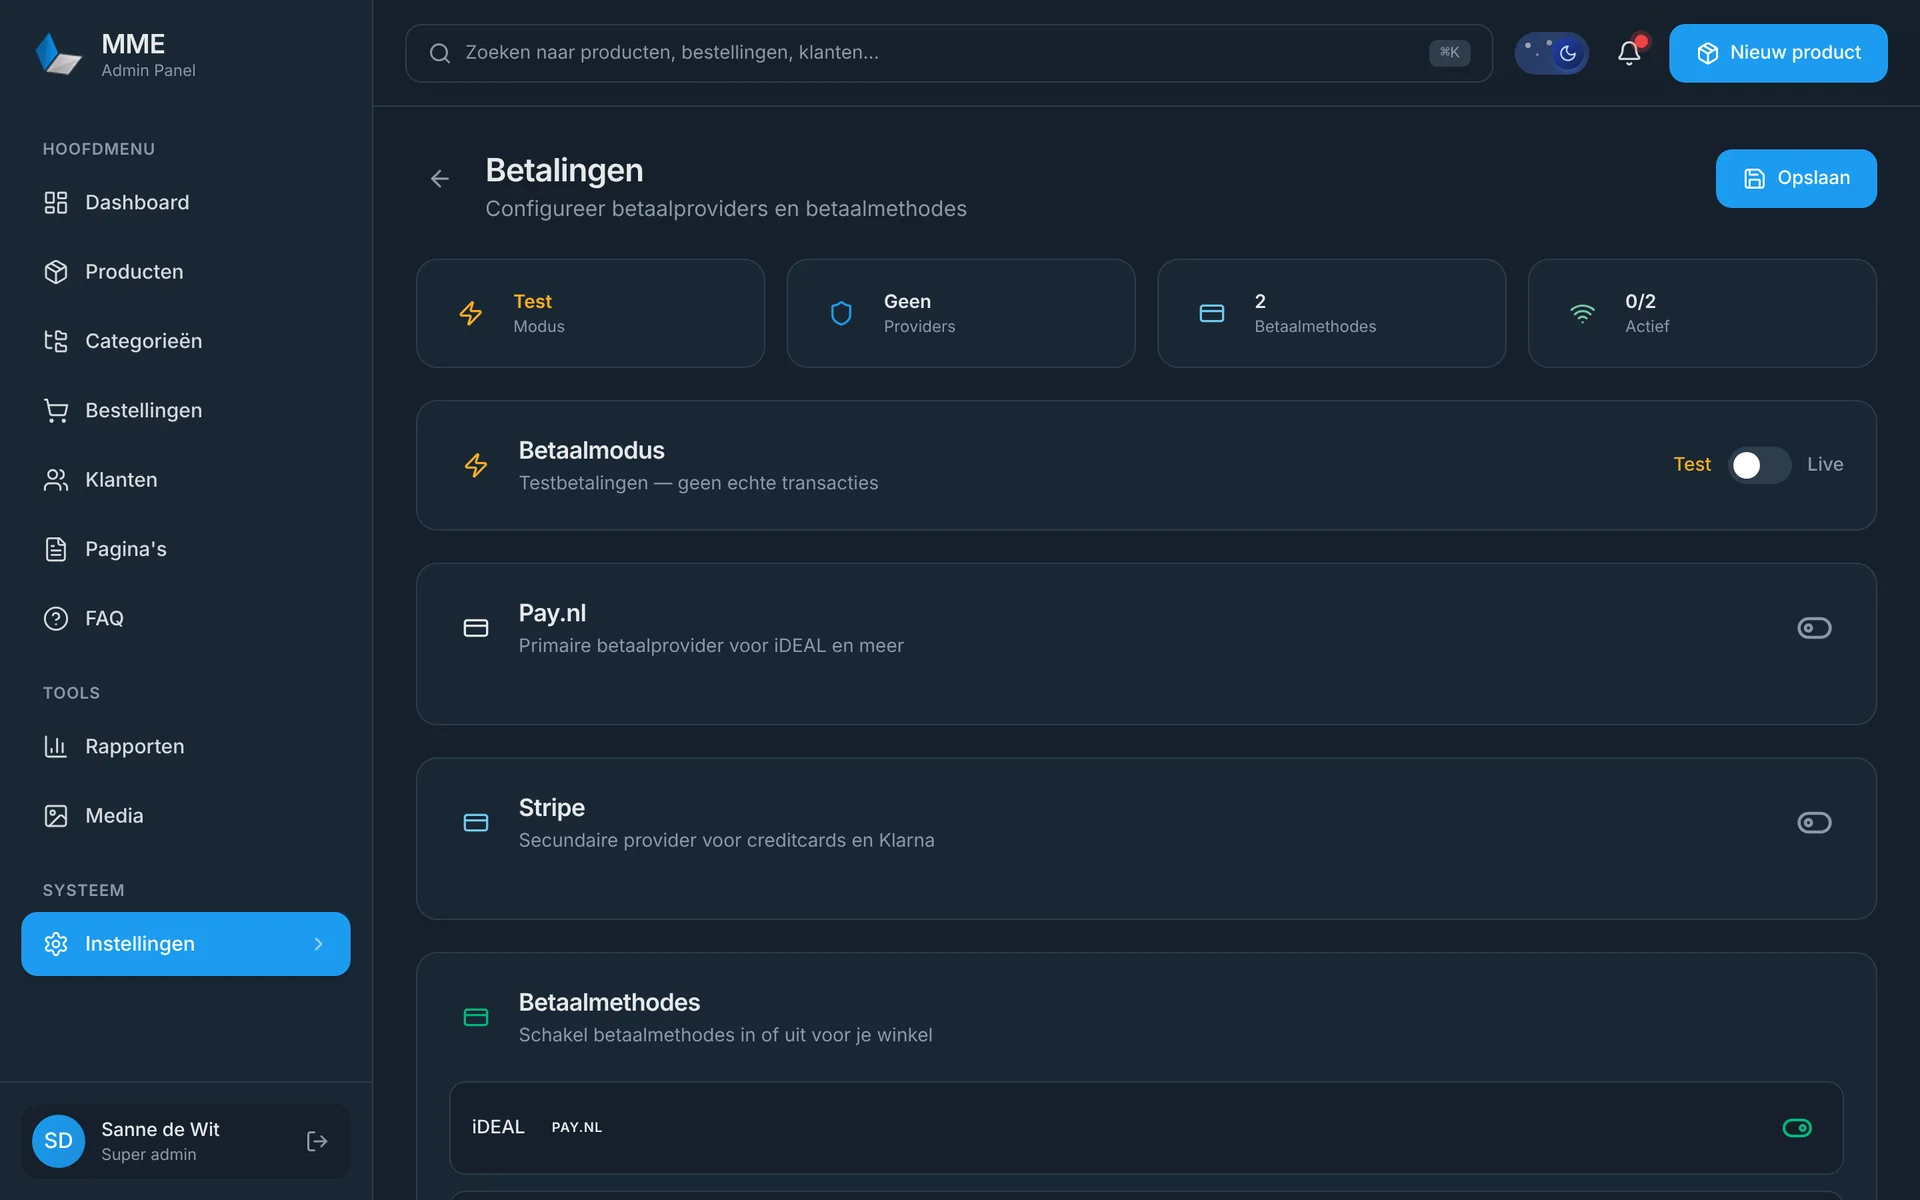Click the PAY.NL badge next to iDEAL
Screen dimensions: 1920x1200
577,1128
